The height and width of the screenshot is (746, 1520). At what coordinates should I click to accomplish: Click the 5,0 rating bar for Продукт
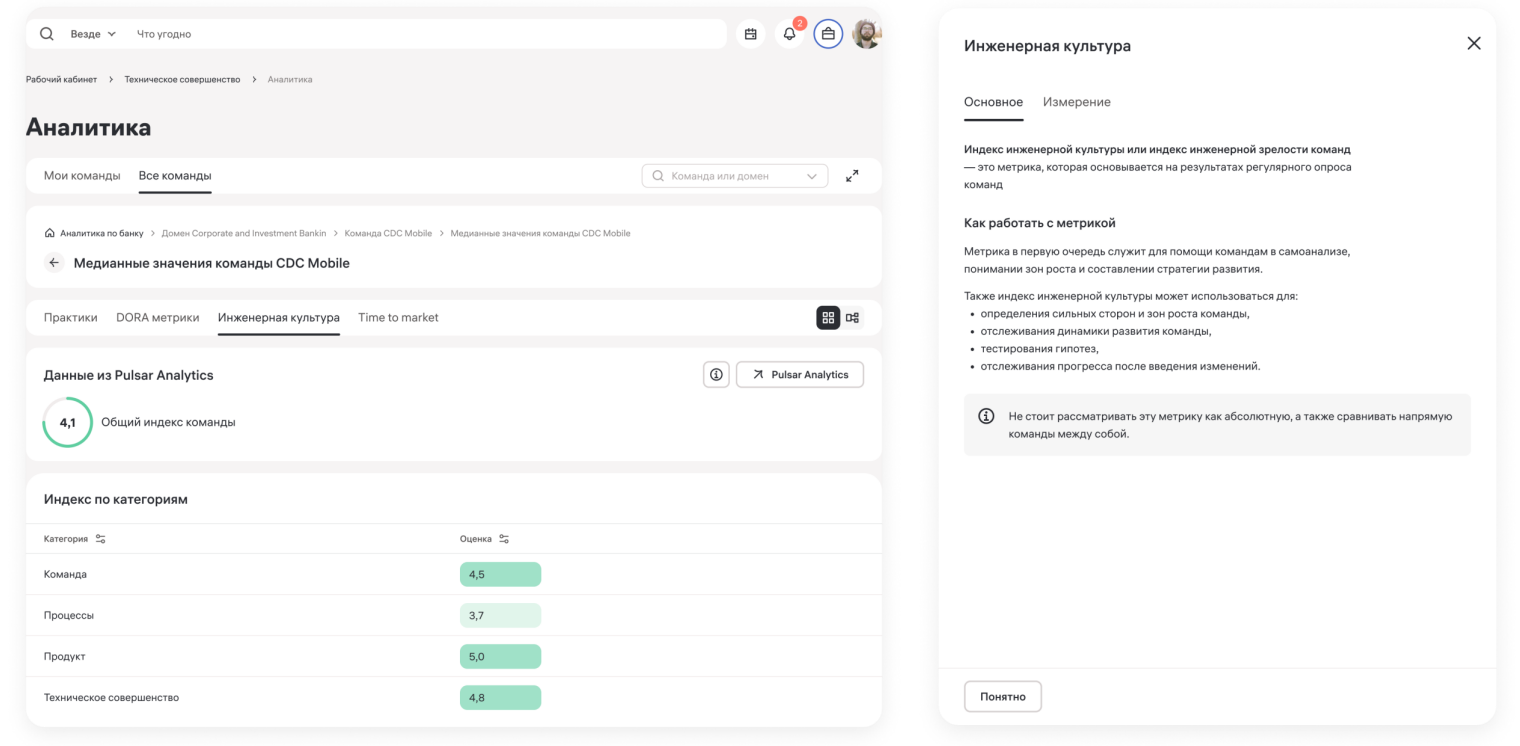pos(500,656)
